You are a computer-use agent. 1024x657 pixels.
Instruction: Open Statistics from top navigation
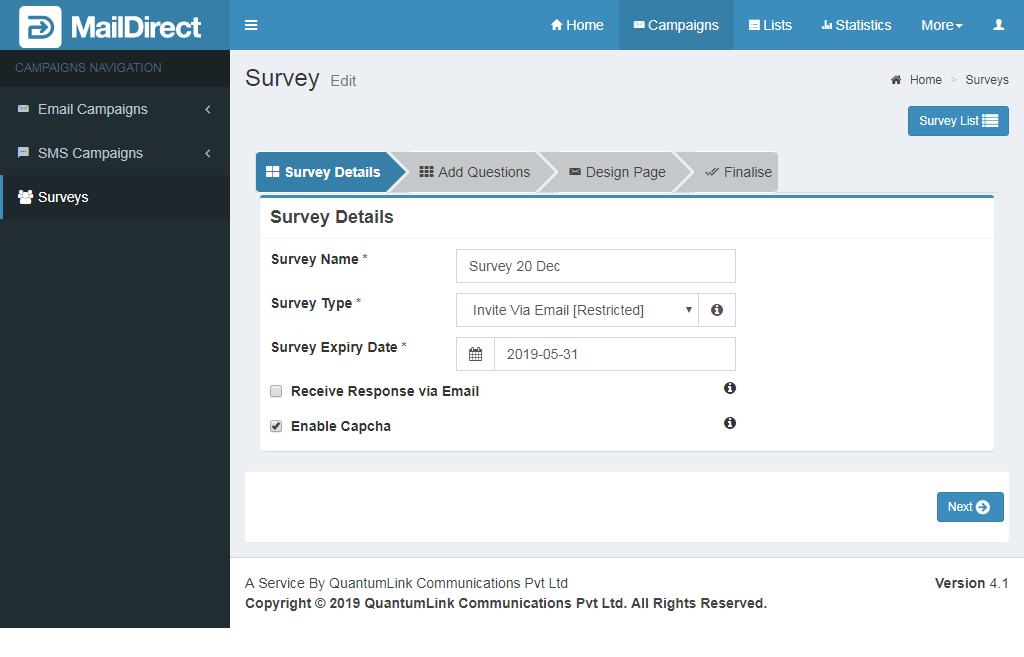pyautogui.click(x=856, y=25)
